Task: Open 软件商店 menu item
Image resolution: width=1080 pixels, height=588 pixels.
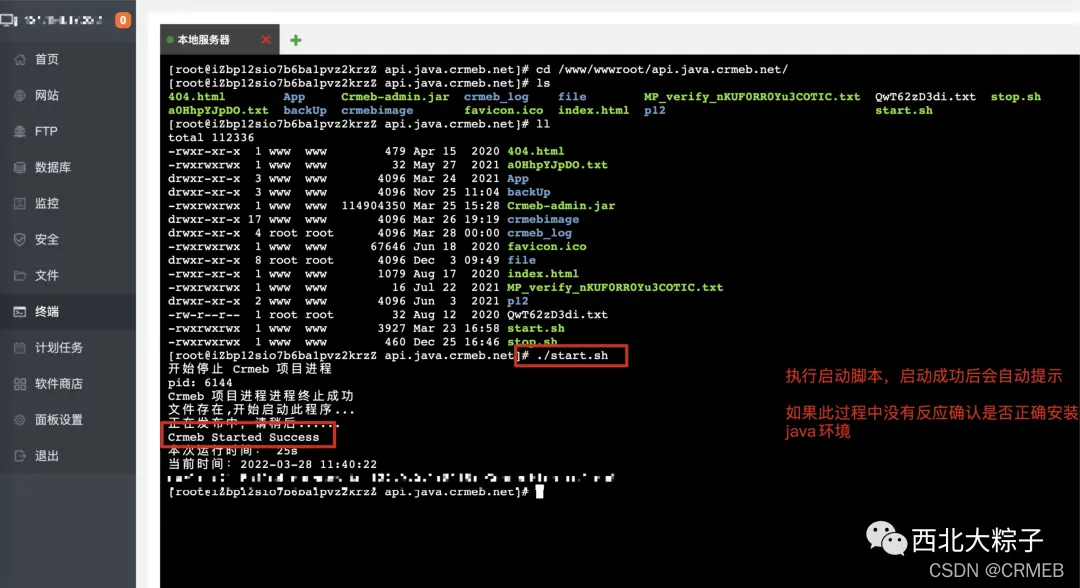Action: (x=68, y=384)
